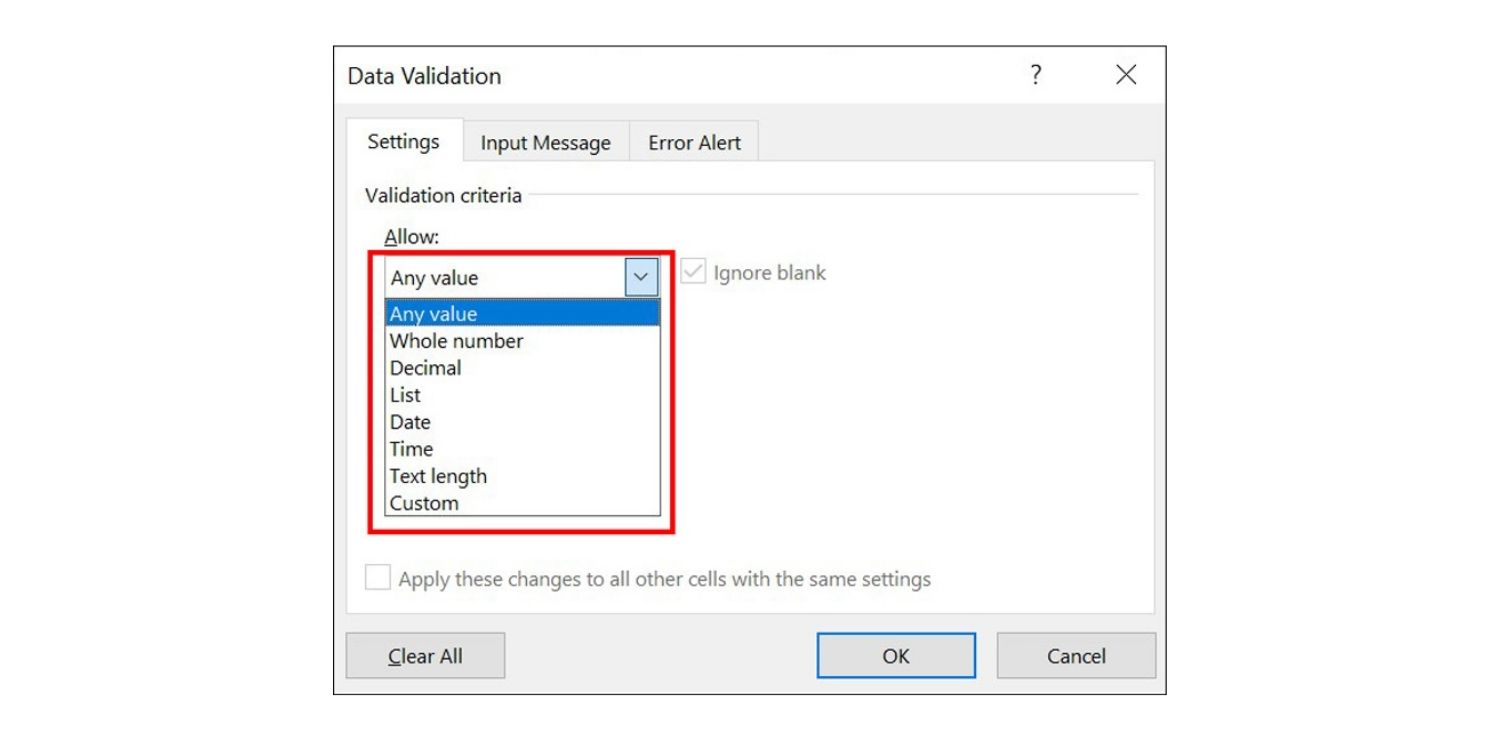Click the Clear All button

(x=425, y=655)
